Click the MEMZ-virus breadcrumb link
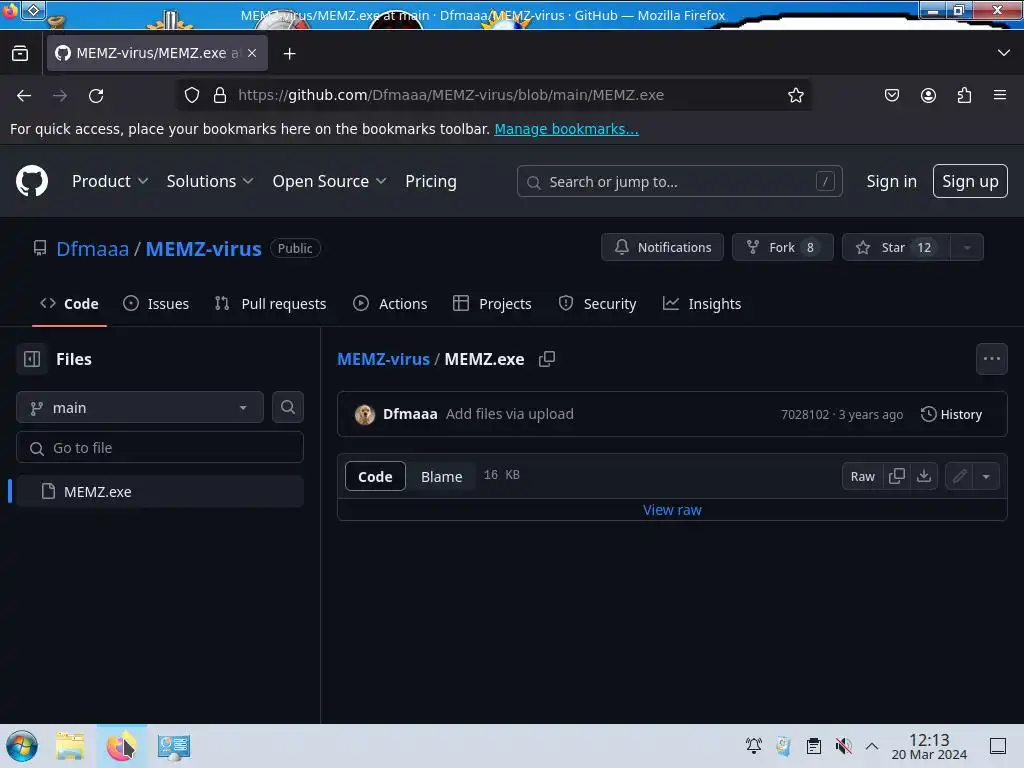The width and height of the screenshot is (1024, 768). click(x=383, y=359)
